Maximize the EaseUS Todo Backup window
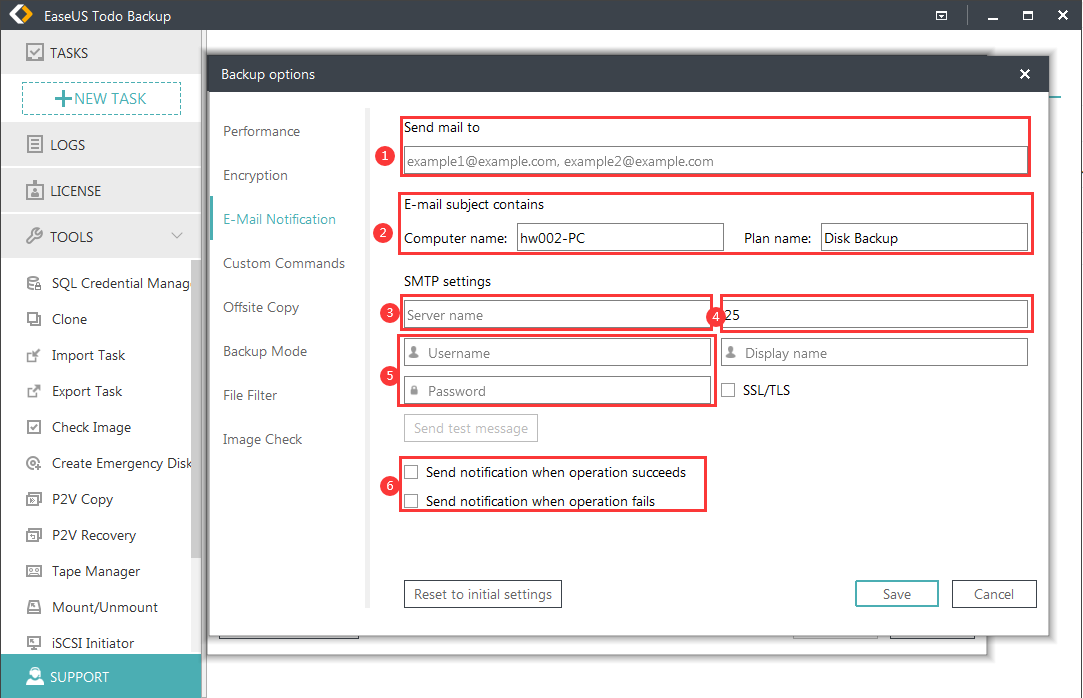Screen dimensions: 1083x698 tap(1028, 15)
